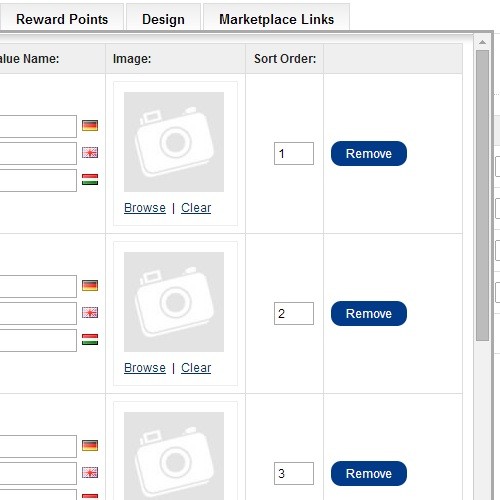Click Hungarian flag icon in second row

[x=90, y=340]
